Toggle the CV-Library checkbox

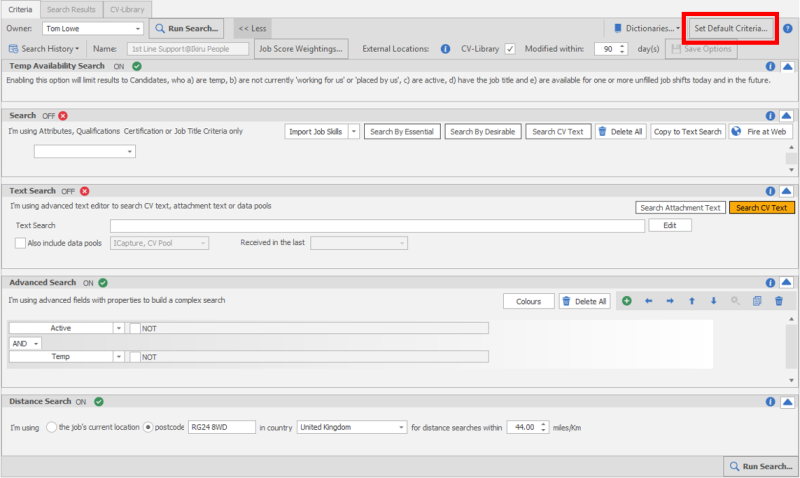coord(510,48)
